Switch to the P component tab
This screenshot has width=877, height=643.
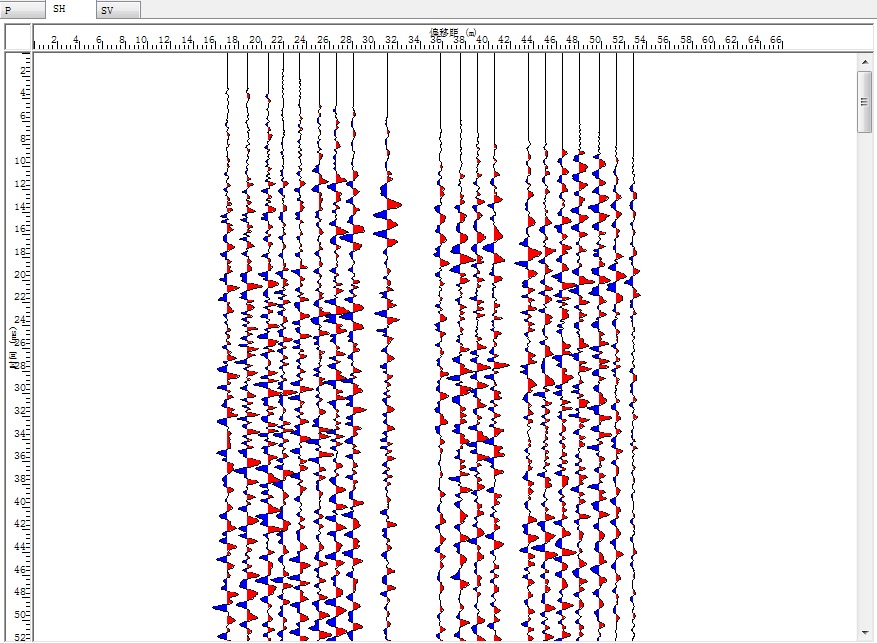coord(22,9)
